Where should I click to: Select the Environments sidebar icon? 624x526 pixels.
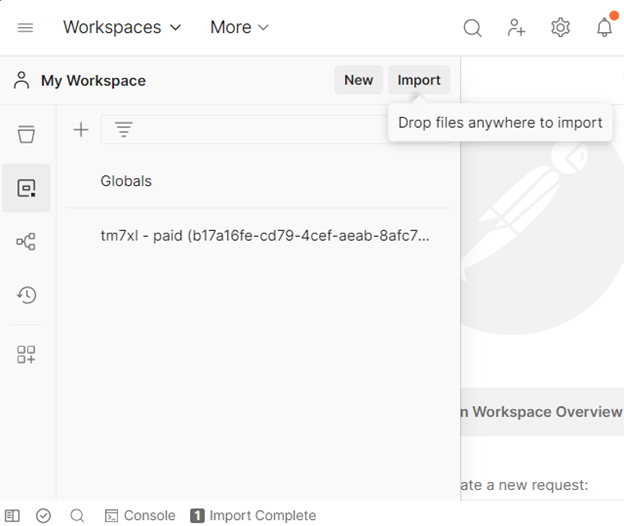[26, 188]
